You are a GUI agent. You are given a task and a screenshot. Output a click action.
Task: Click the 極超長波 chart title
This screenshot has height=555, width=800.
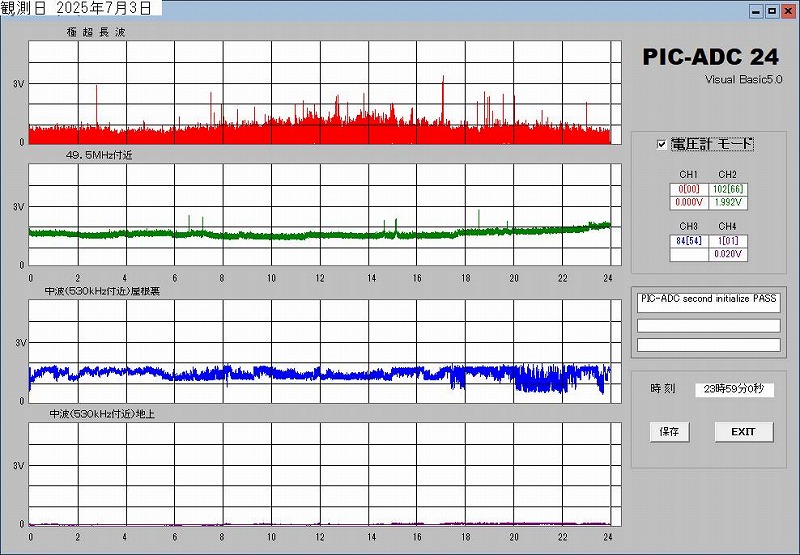95,32
